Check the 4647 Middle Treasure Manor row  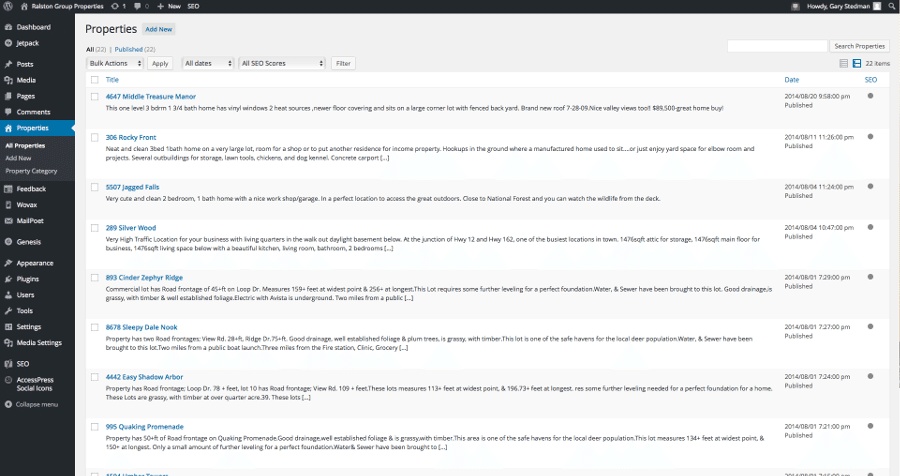(x=95, y=96)
